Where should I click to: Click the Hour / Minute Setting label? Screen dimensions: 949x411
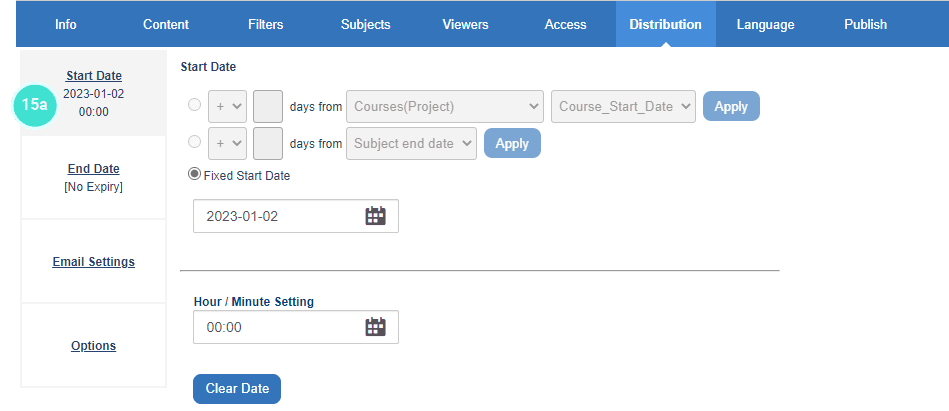(x=254, y=301)
